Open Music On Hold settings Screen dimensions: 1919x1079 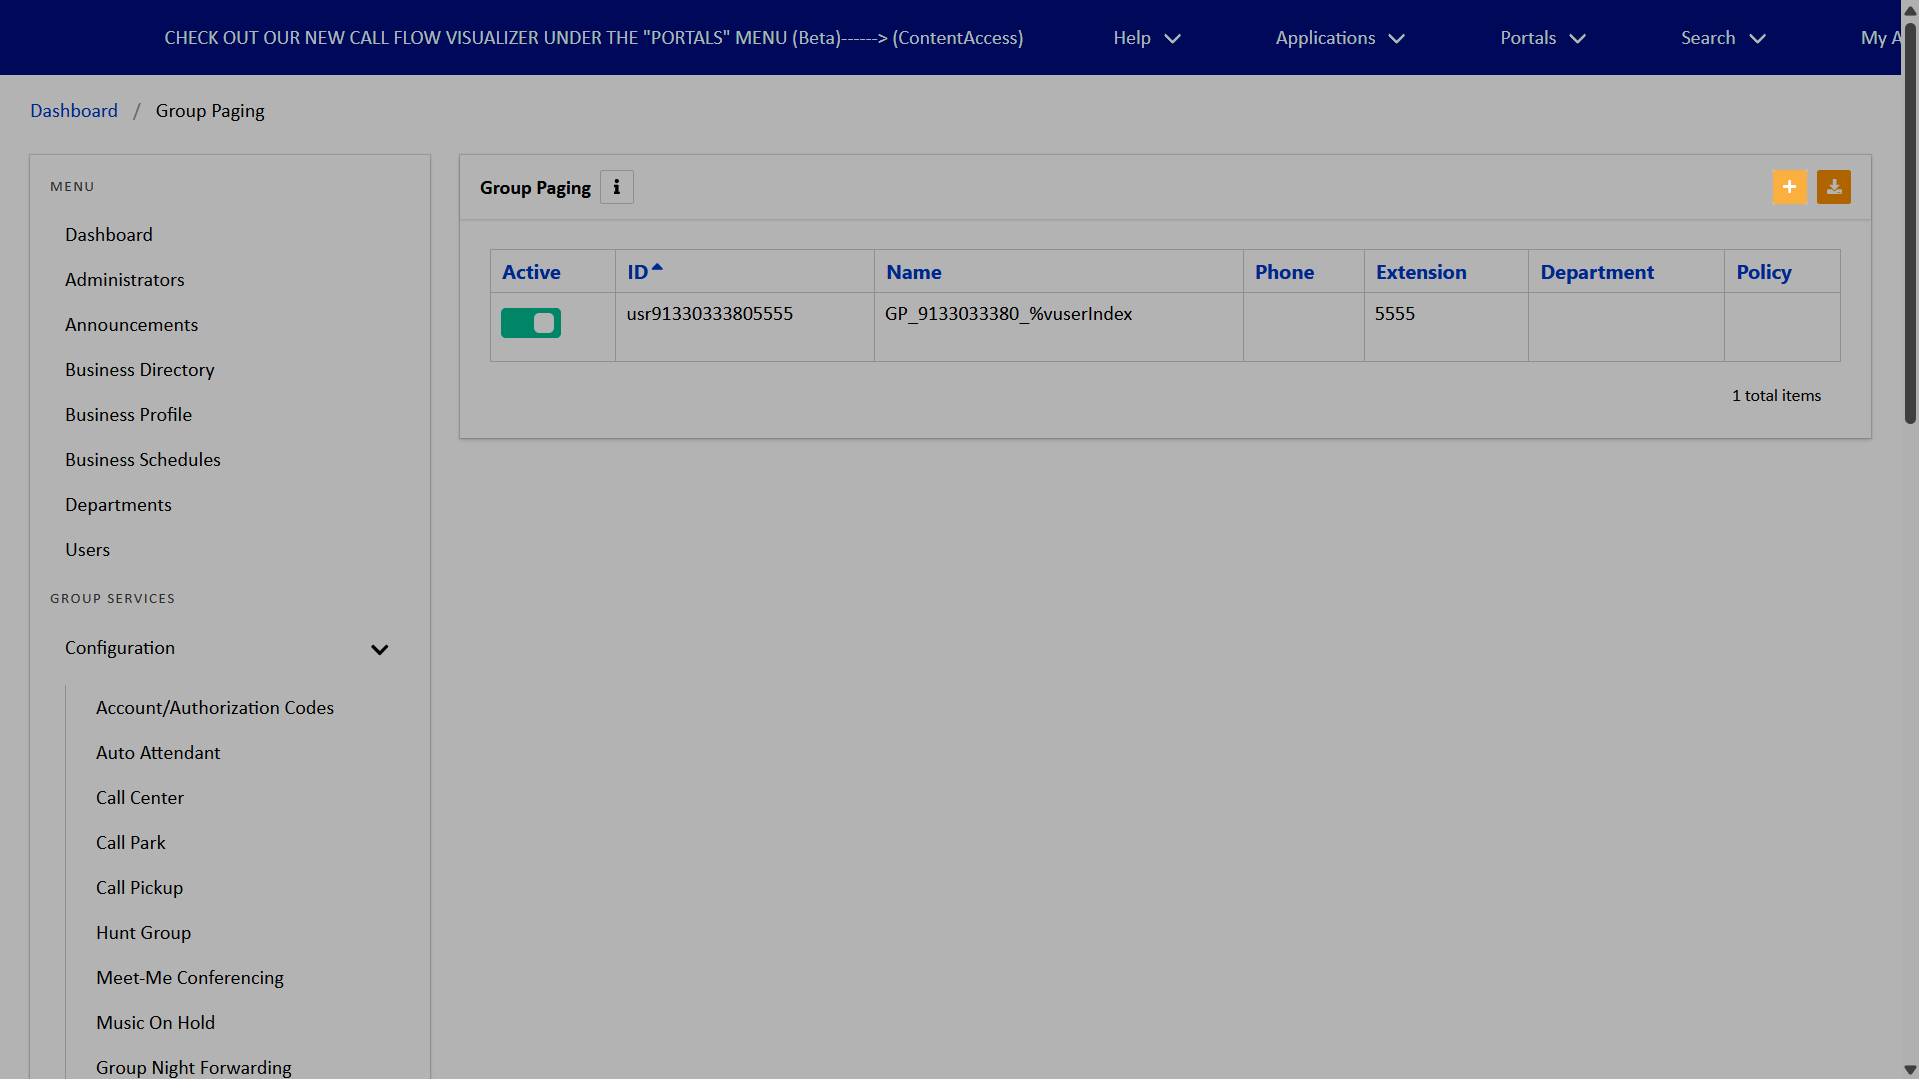(155, 1023)
